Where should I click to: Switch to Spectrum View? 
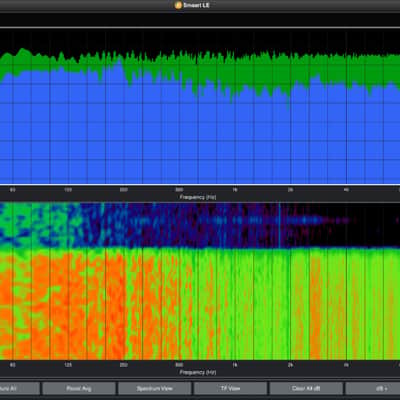coord(155,388)
